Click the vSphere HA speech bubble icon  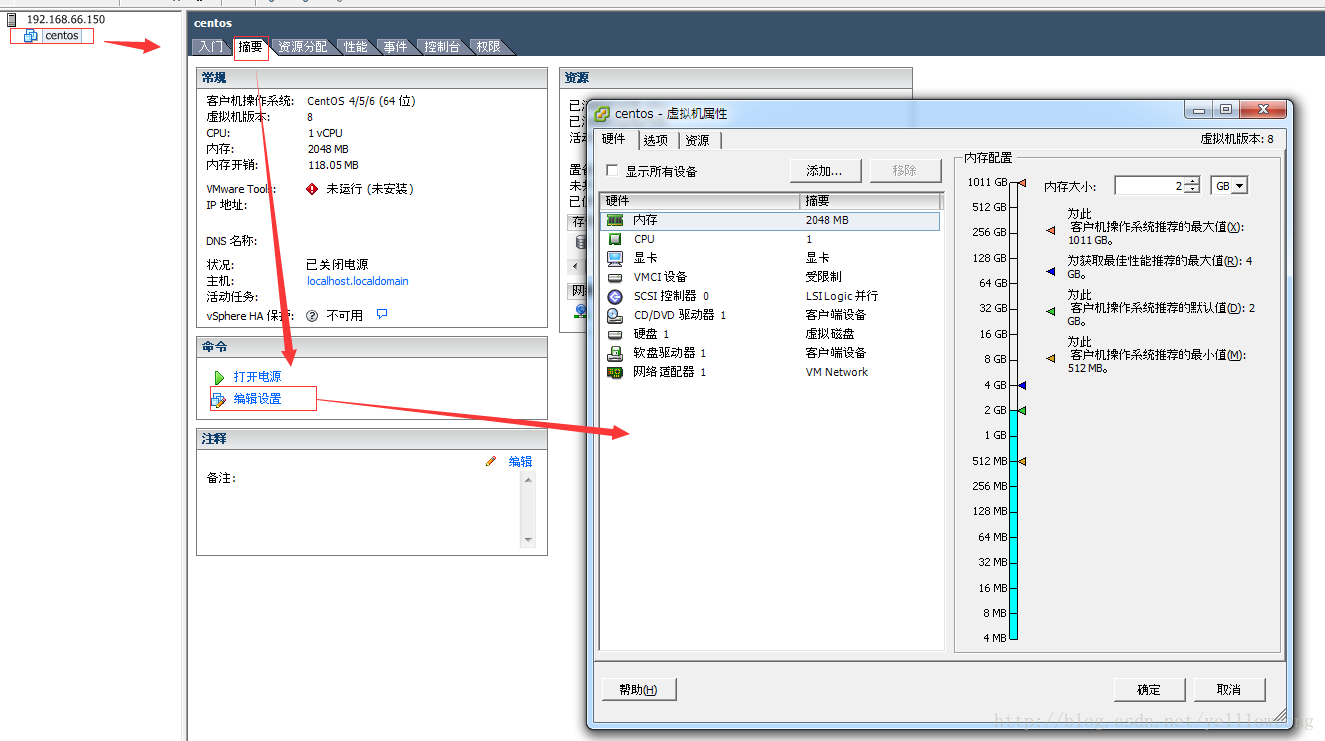[x=382, y=314]
